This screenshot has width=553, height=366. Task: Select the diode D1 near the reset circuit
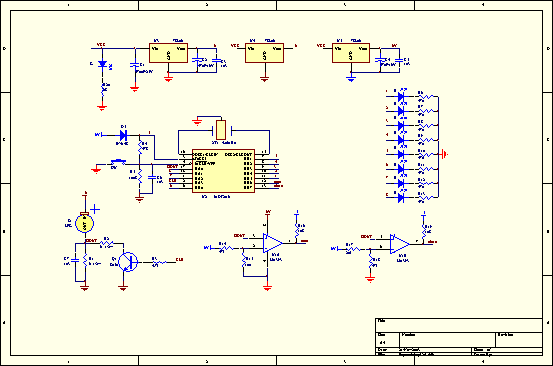click(x=123, y=135)
